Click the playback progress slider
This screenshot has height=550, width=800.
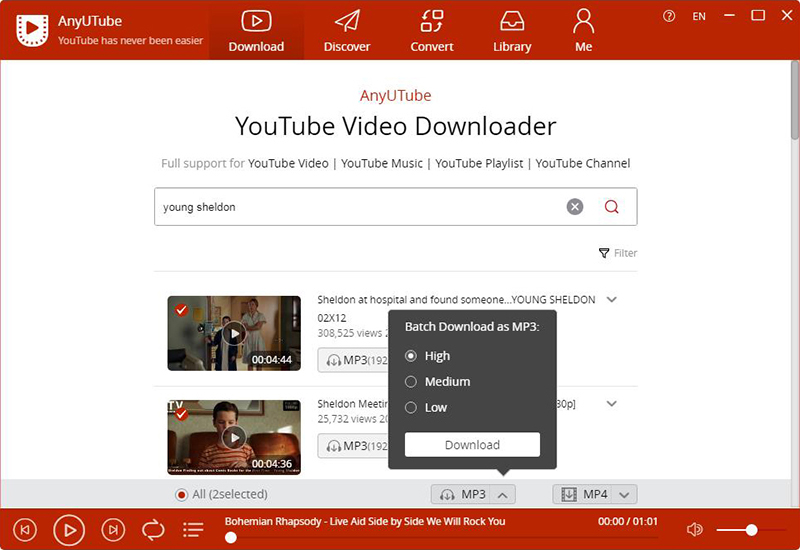point(441,537)
